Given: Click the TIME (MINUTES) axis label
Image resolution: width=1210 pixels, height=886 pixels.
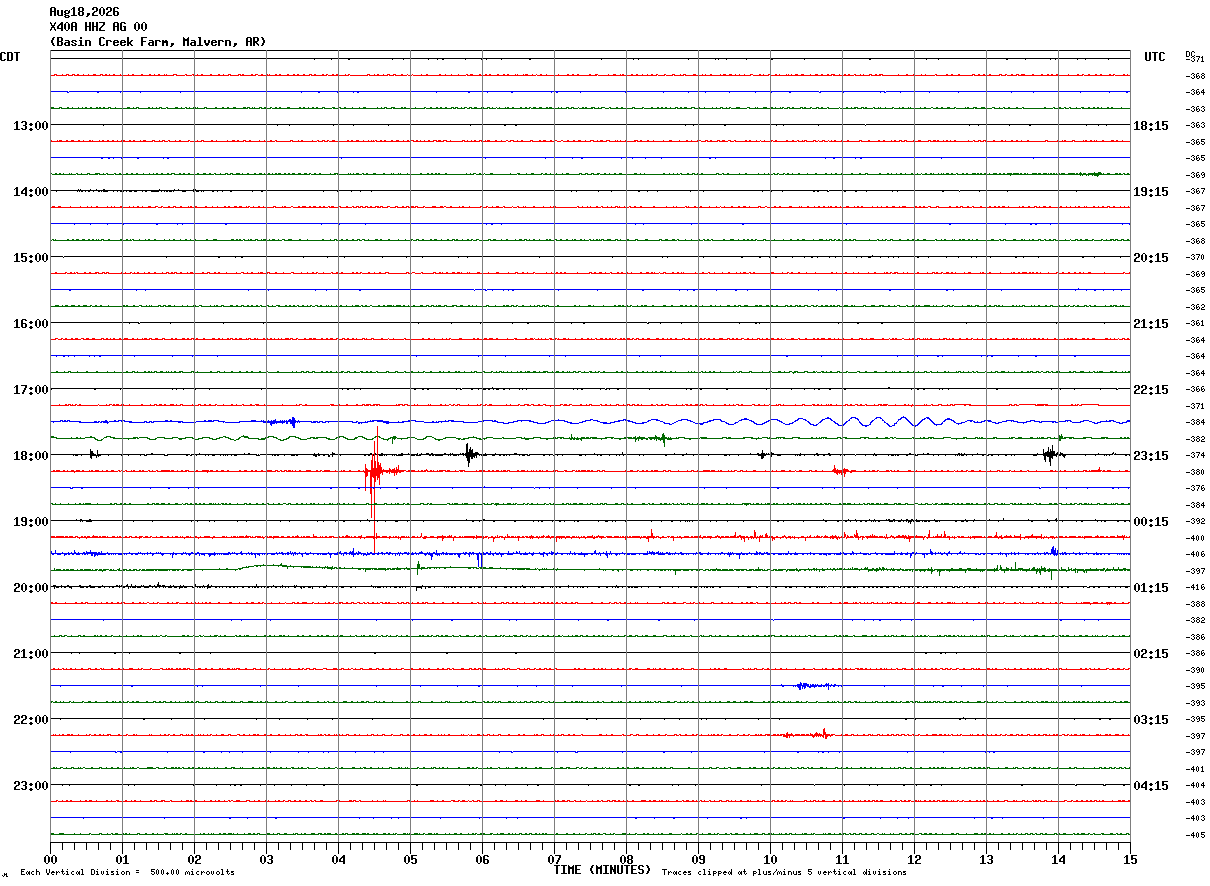Looking at the screenshot, I should pos(602,870).
